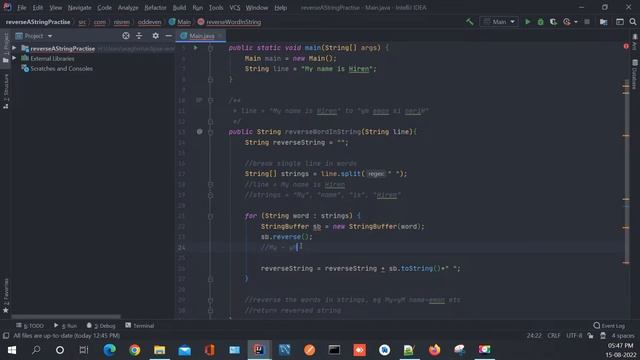The image size is (640, 360).
Task: Click the editor vertical scrollbar
Action: [626, 171]
